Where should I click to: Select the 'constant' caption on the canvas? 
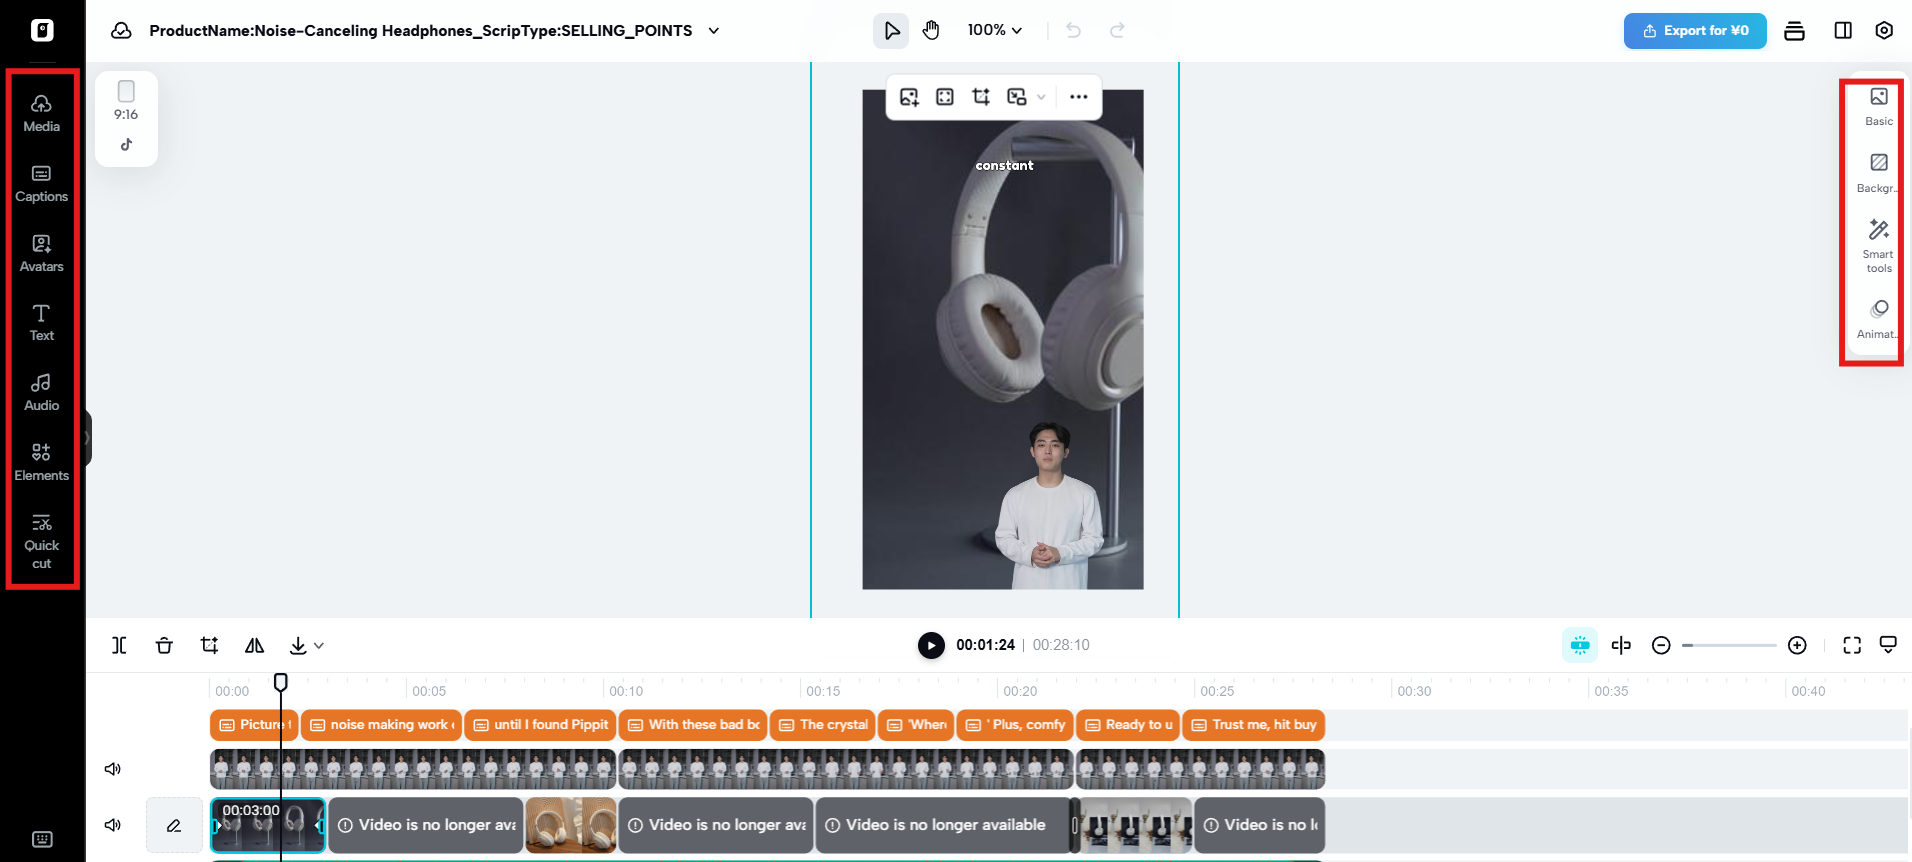1004,166
